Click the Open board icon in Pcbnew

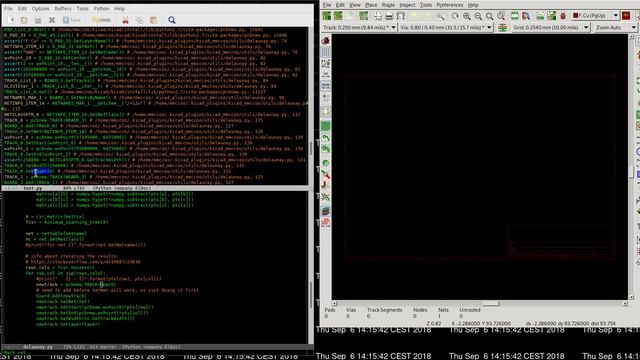[x=338, y=16]
